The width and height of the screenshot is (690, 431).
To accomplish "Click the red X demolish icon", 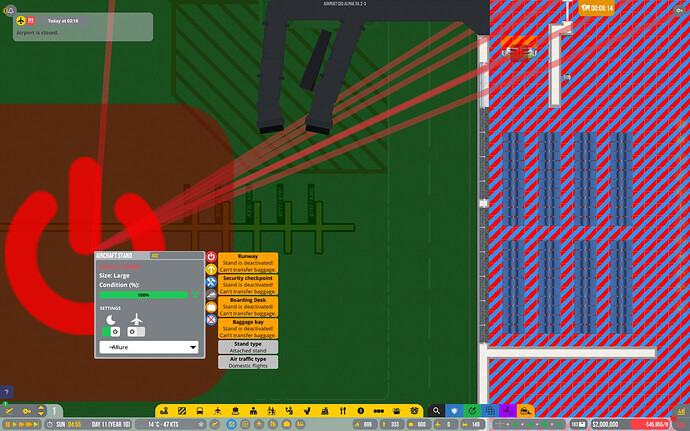I will click(x=211, y=321).
